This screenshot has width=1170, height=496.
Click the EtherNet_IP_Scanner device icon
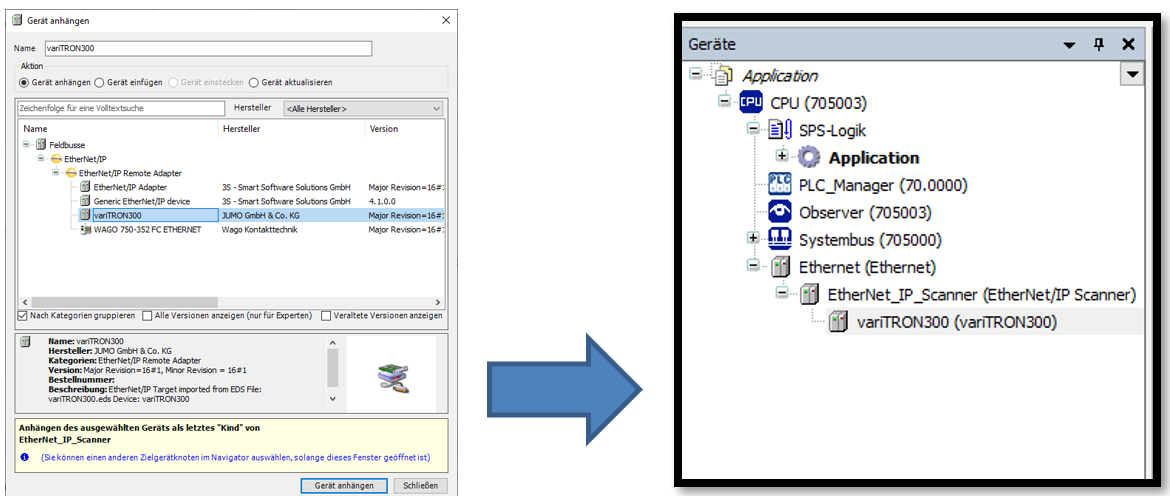(x=808, y=294)
